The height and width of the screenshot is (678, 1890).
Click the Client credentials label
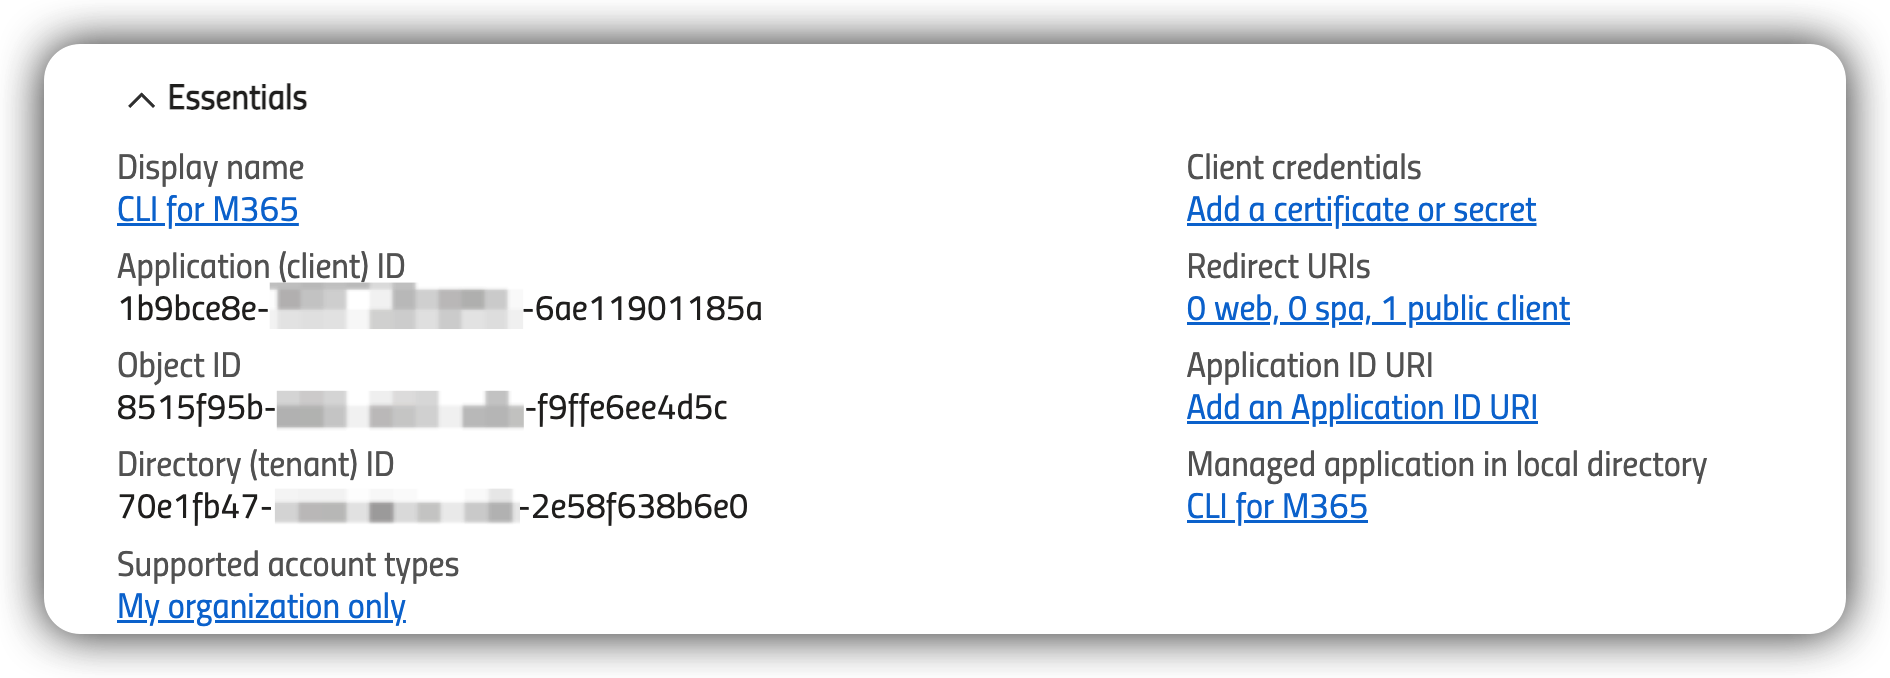point(1303,167)
